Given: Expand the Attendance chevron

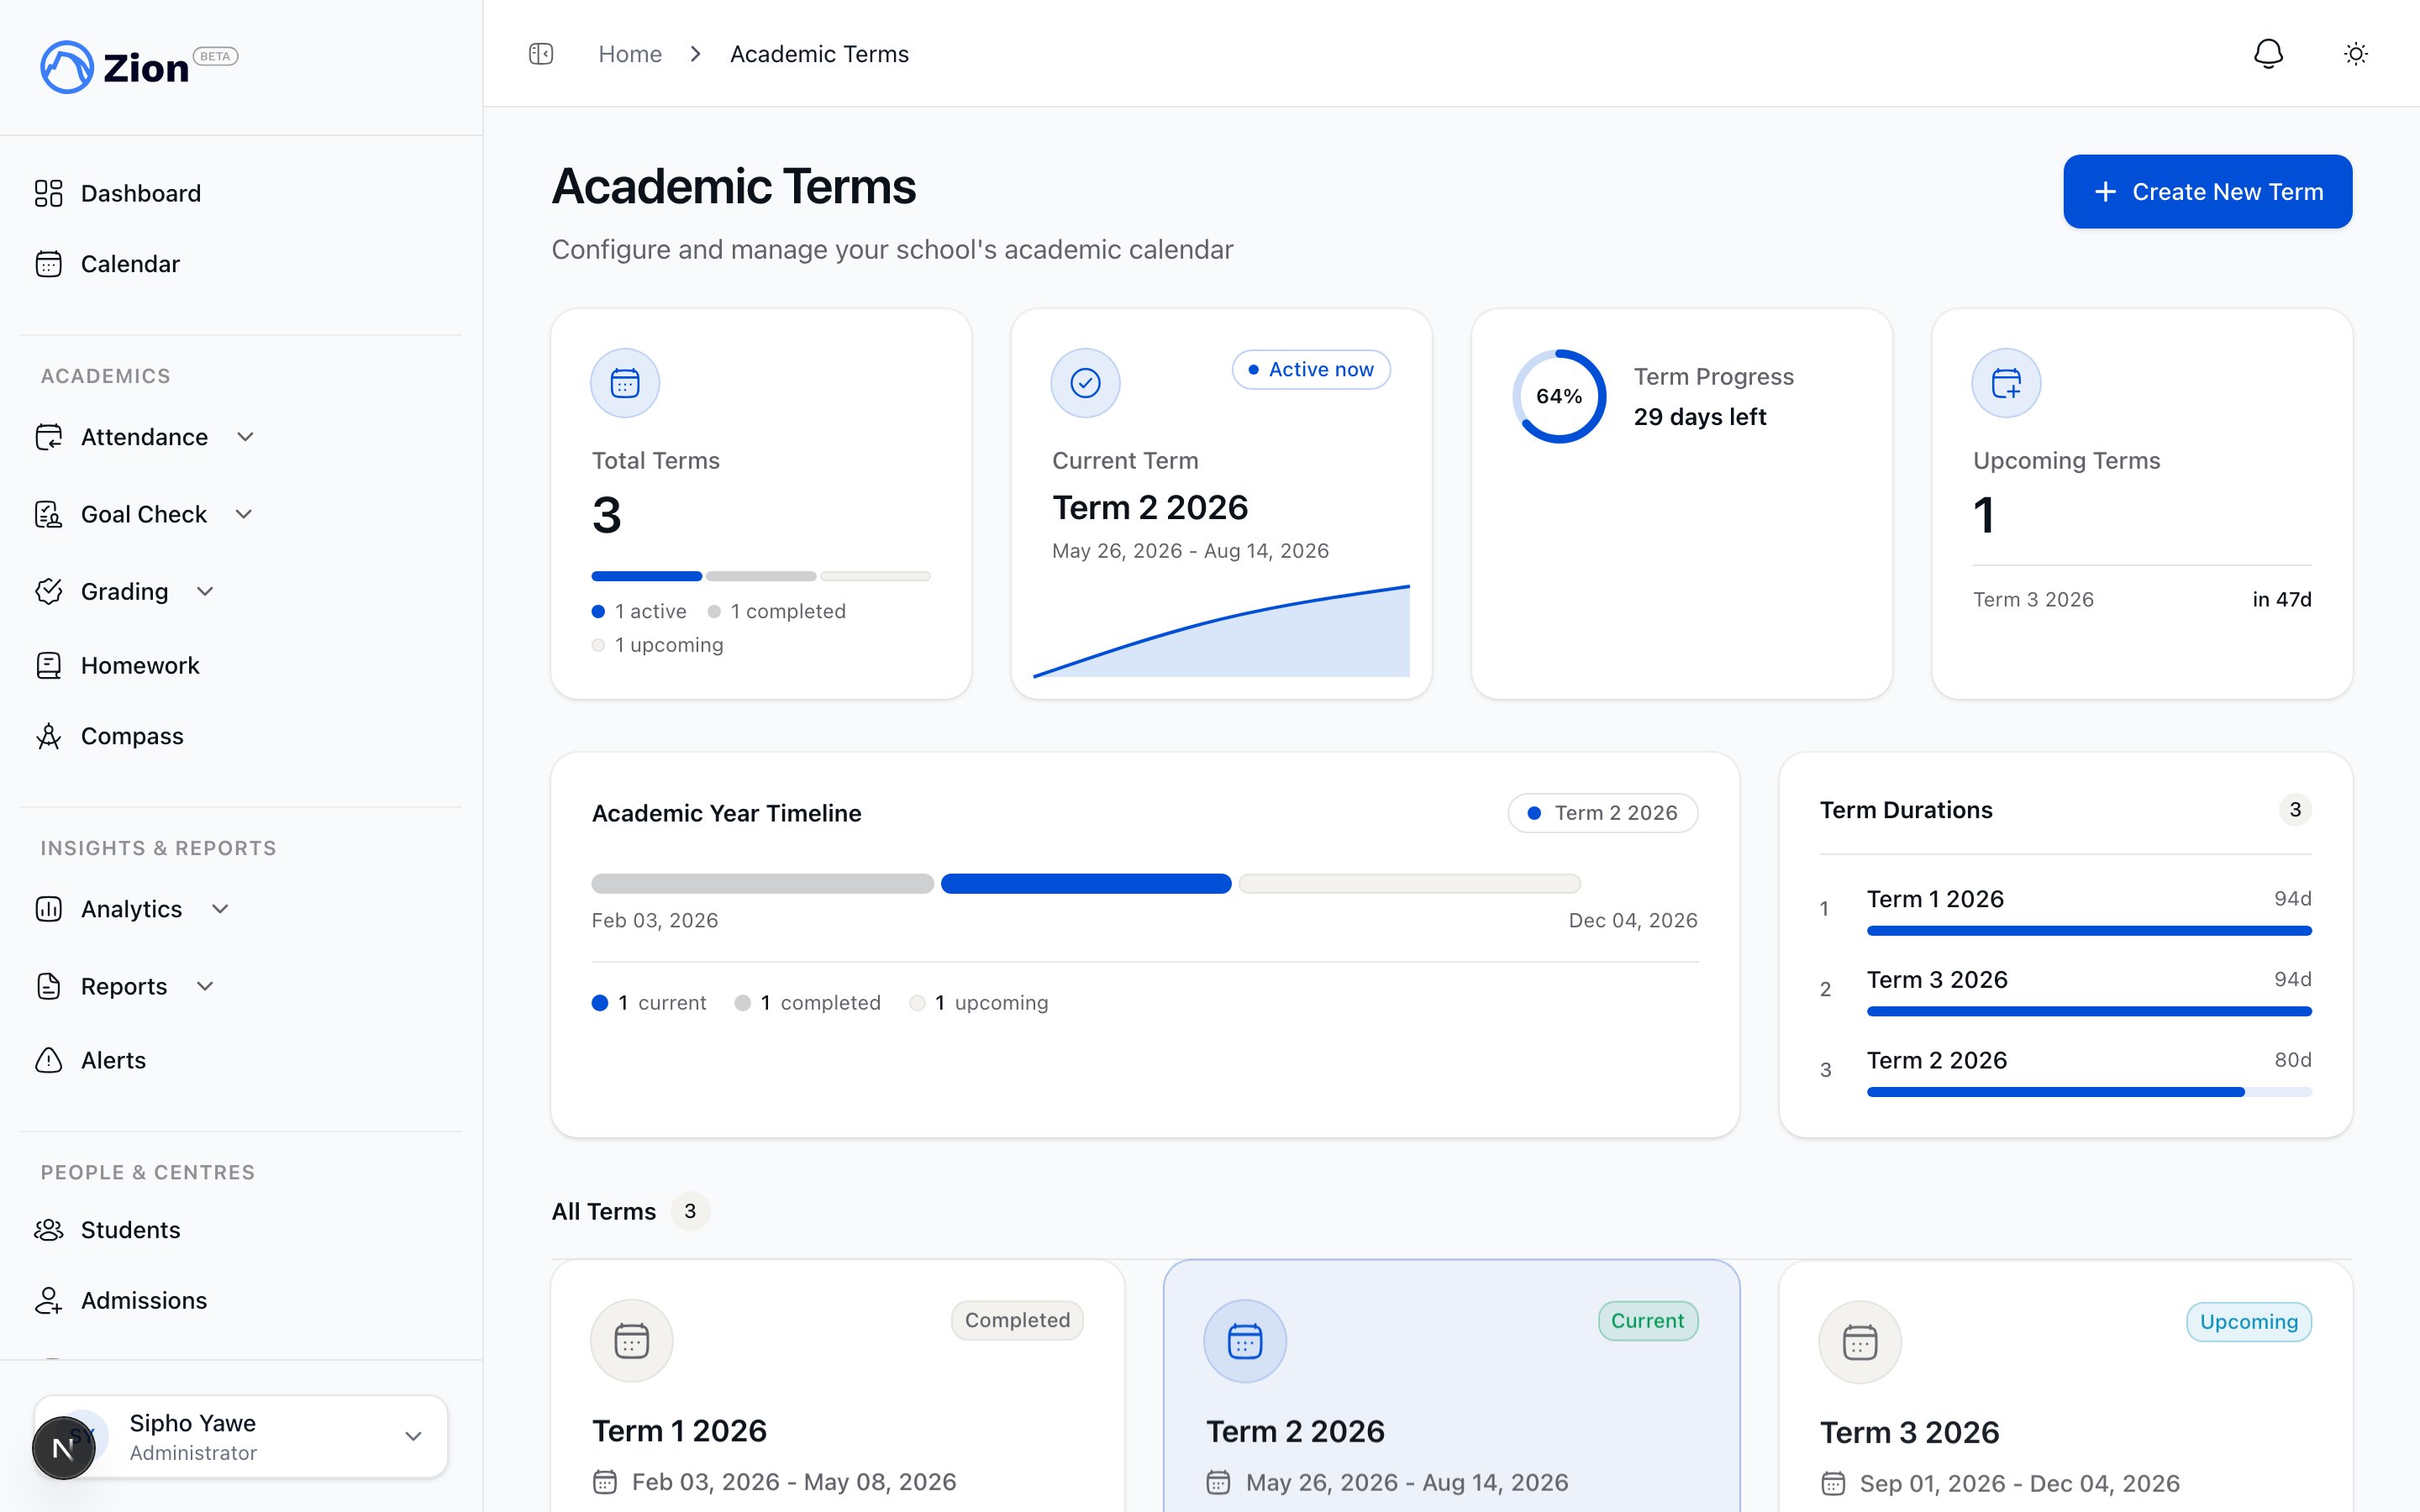Looking at the screenshot, I should pos(245,437).
